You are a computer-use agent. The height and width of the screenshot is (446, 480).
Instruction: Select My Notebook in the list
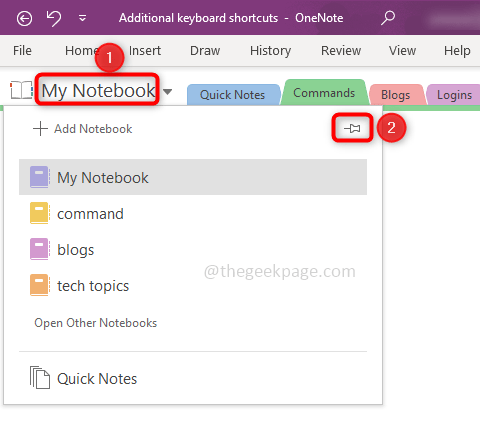point(193,177)
